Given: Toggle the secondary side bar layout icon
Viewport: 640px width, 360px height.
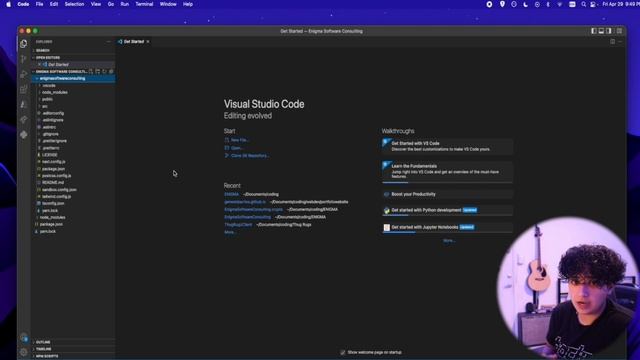Looking at the screenshot, I should coord(609,31).
